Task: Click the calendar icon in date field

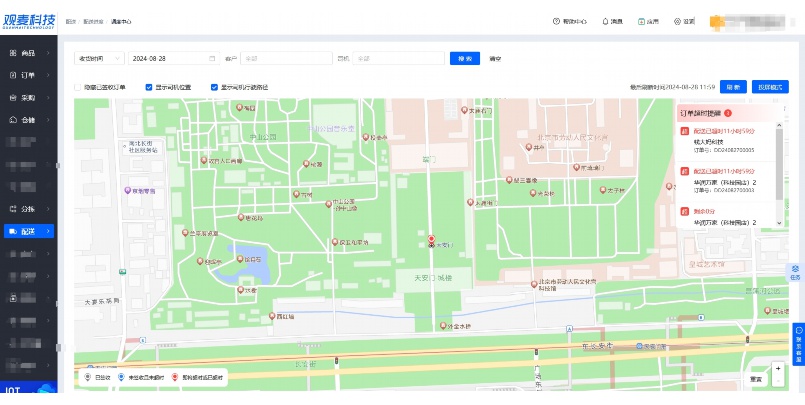Action: tap(212, 59)
